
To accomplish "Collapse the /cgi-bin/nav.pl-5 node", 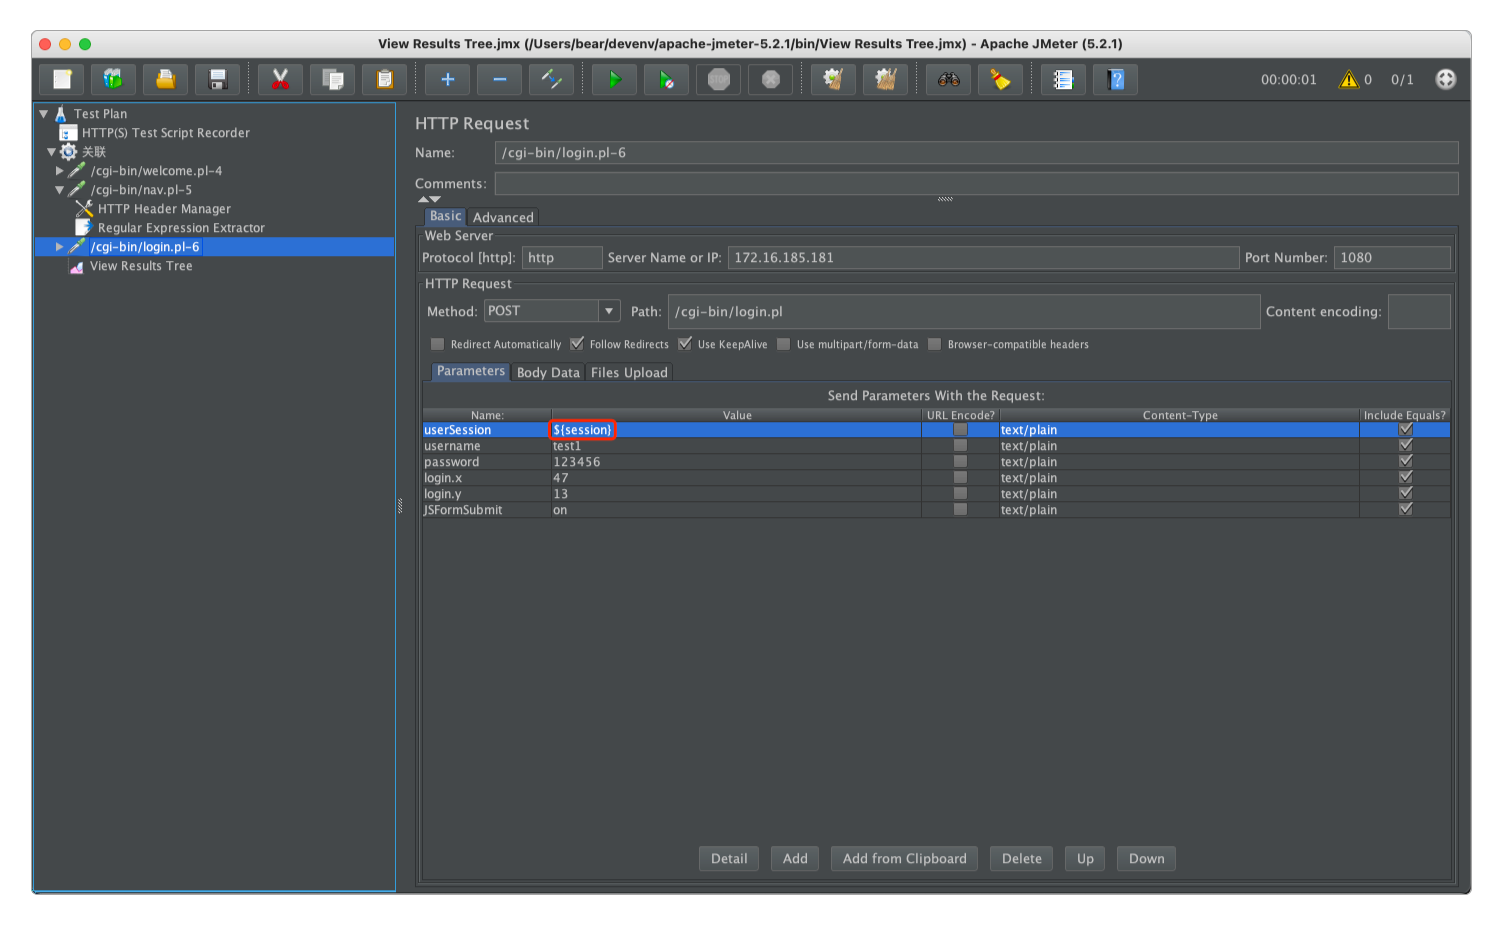I will pos(60,190).
